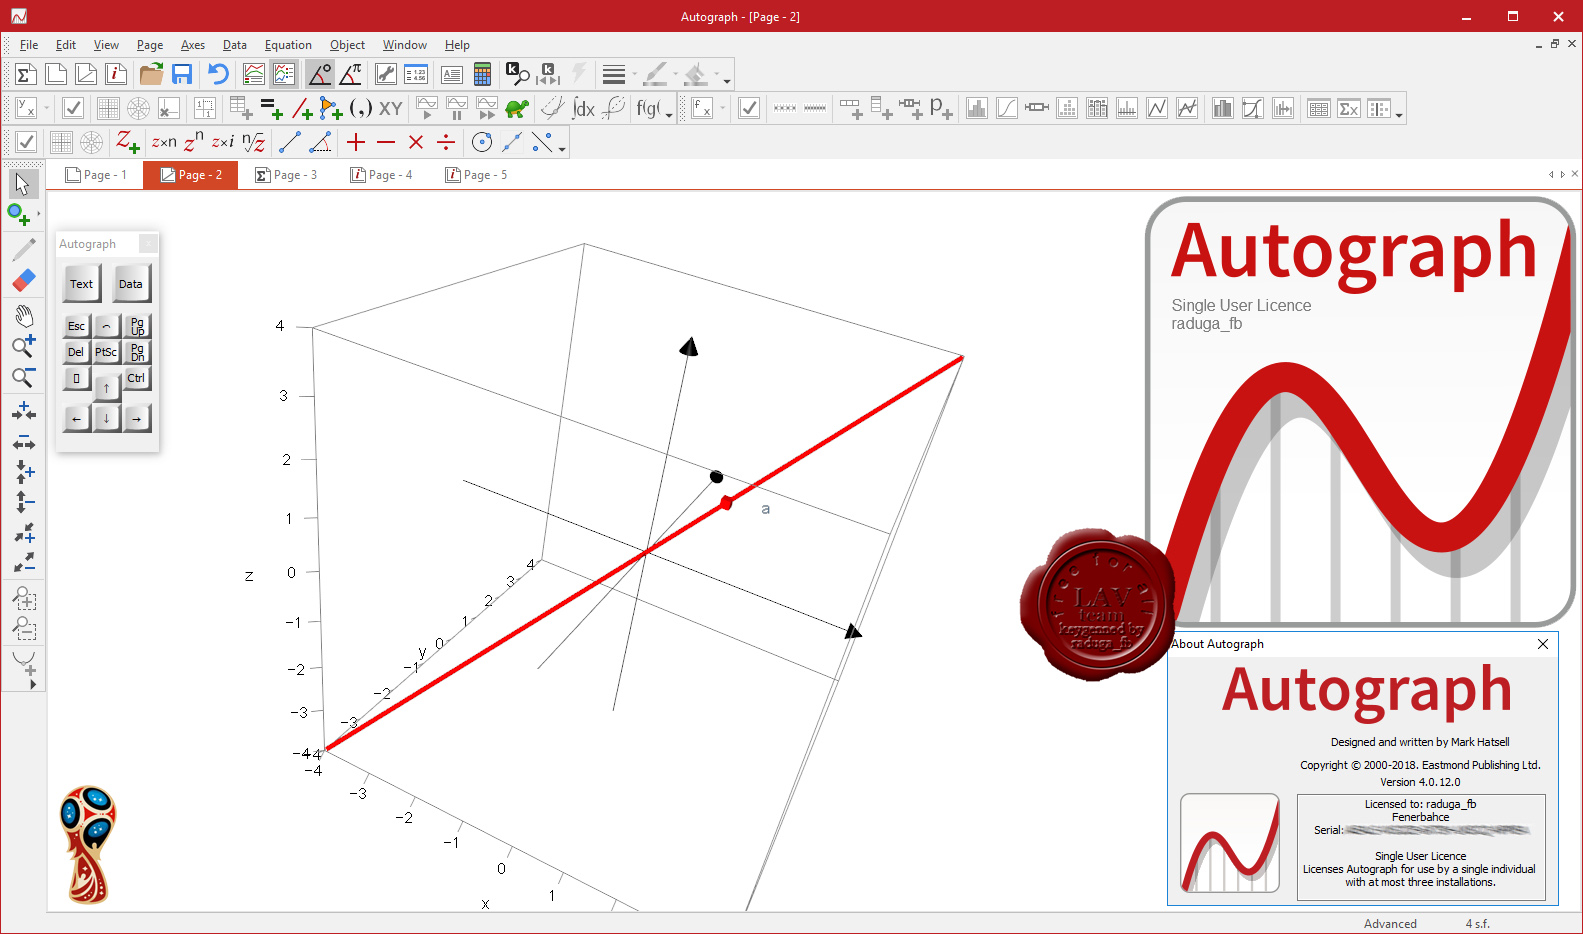This screenshot has width=1583, height=934.
Task: Select the zoom in magnifier tool
Action: [24, 346]
